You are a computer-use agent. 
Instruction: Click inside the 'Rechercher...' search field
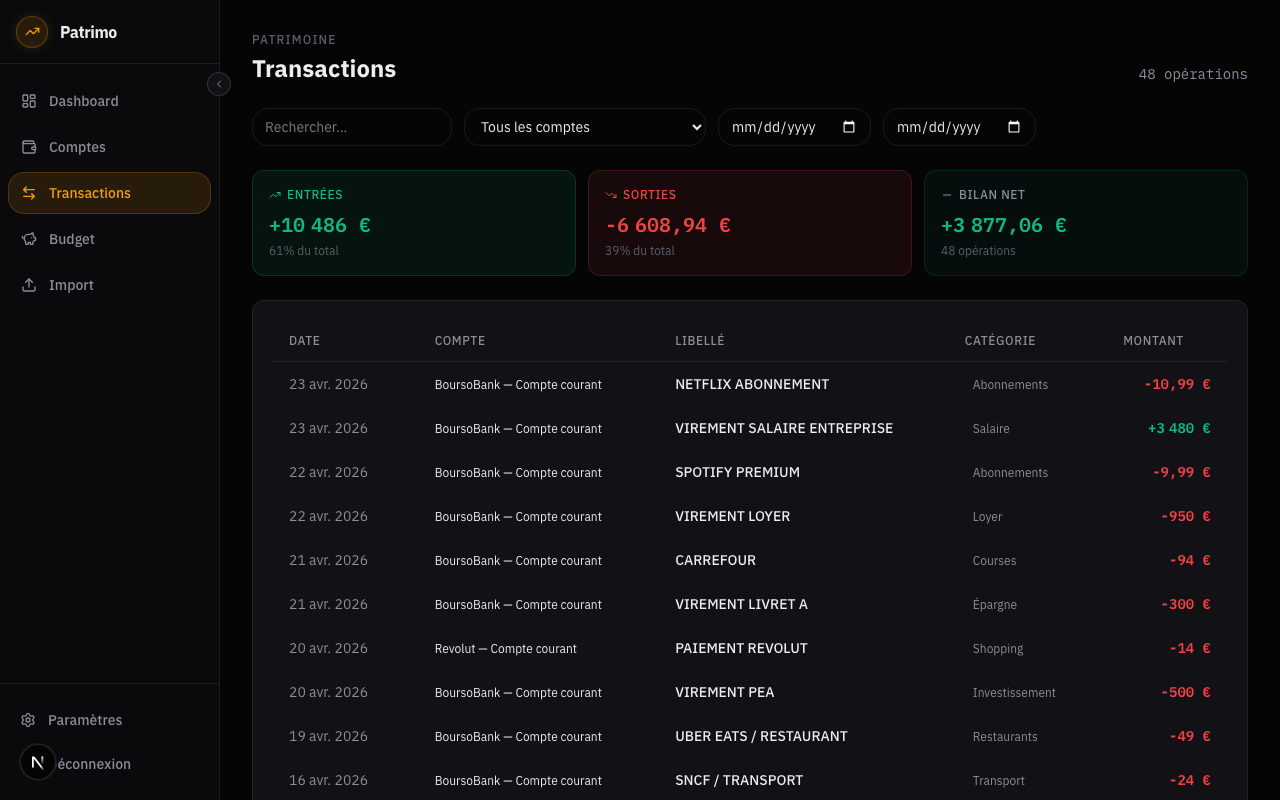pyautogui.click(x=352, y=127)
